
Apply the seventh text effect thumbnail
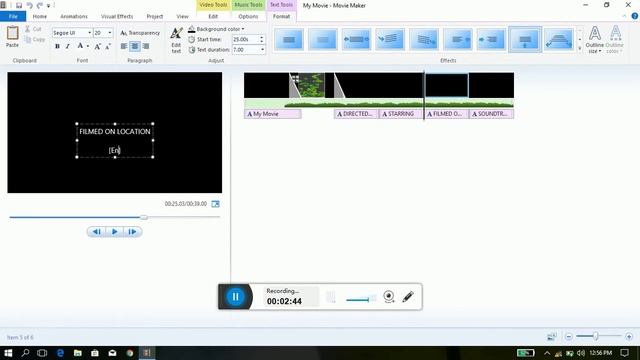[x=491, y=40]
